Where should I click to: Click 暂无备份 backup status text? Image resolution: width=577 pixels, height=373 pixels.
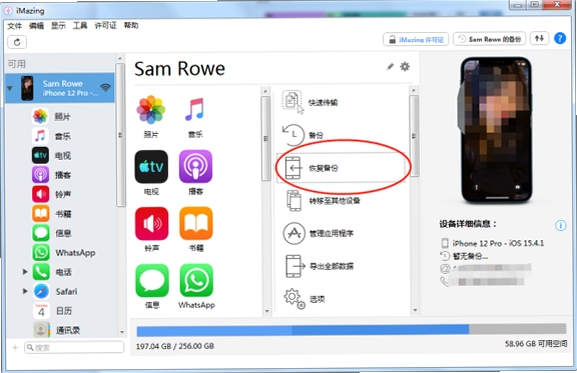pos(470,256)
